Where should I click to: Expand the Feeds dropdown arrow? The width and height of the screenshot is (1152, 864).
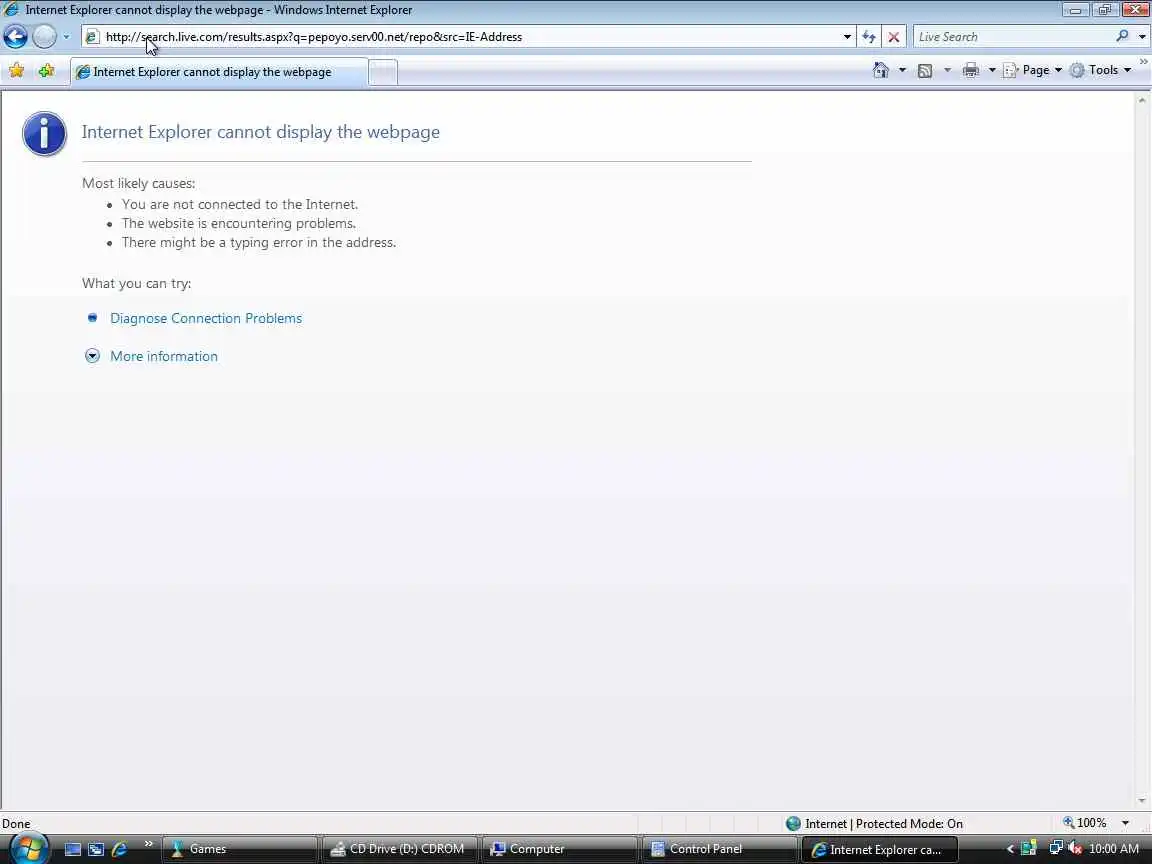(947, 70)
